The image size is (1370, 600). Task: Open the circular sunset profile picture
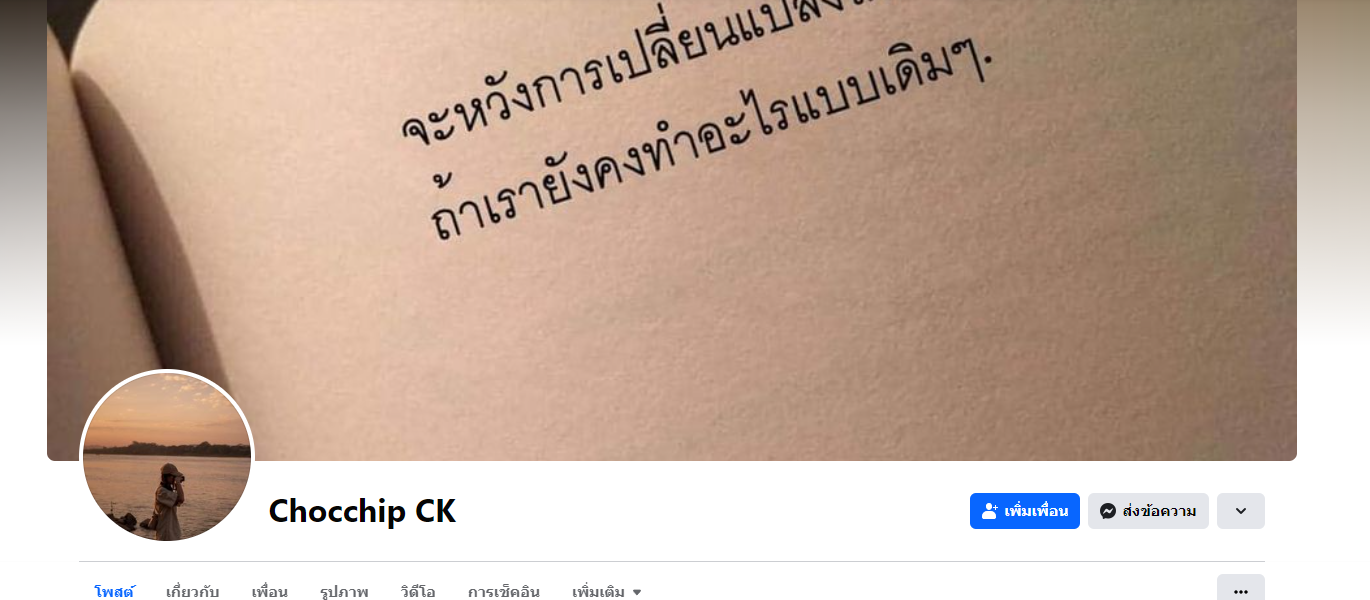click(167, 457)
